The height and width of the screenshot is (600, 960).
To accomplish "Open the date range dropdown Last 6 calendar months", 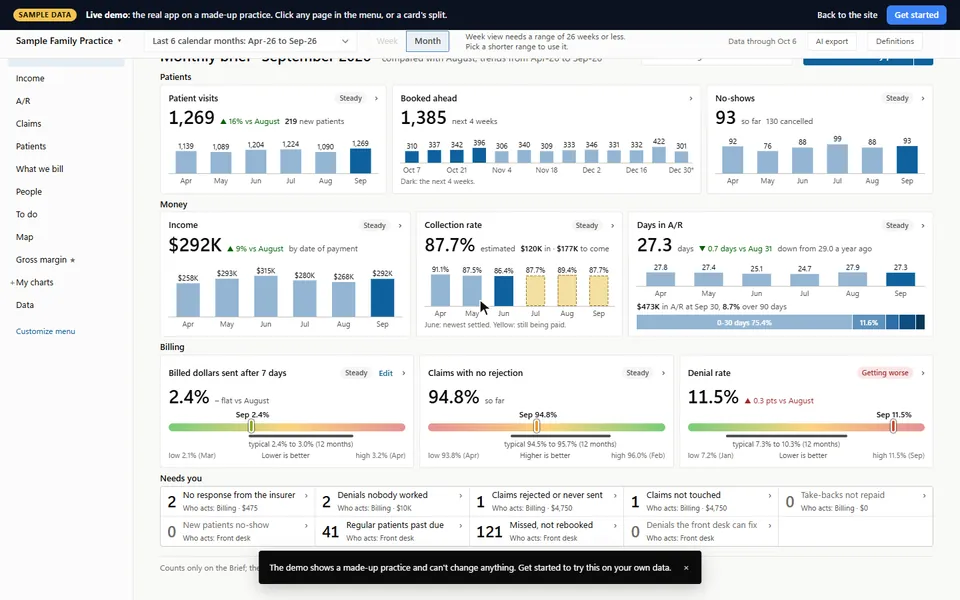I will click(x=250, y=41).
